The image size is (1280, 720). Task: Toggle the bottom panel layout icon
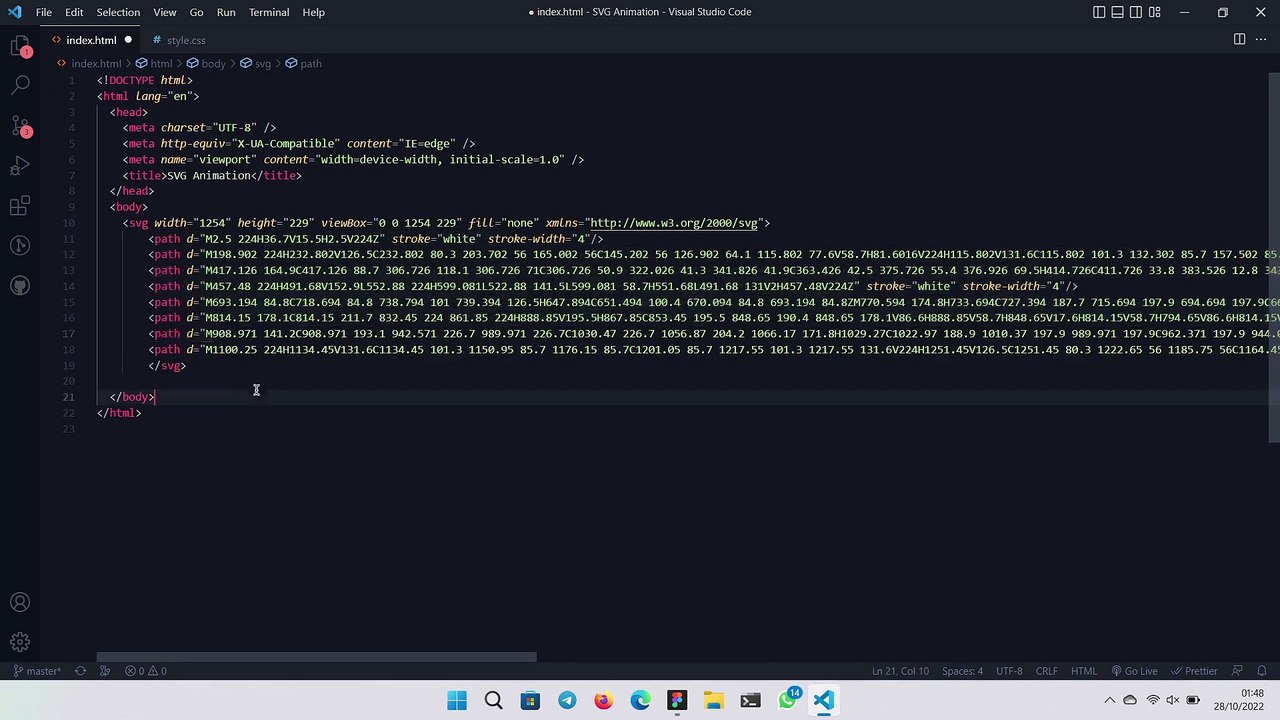click(1118, 12)
